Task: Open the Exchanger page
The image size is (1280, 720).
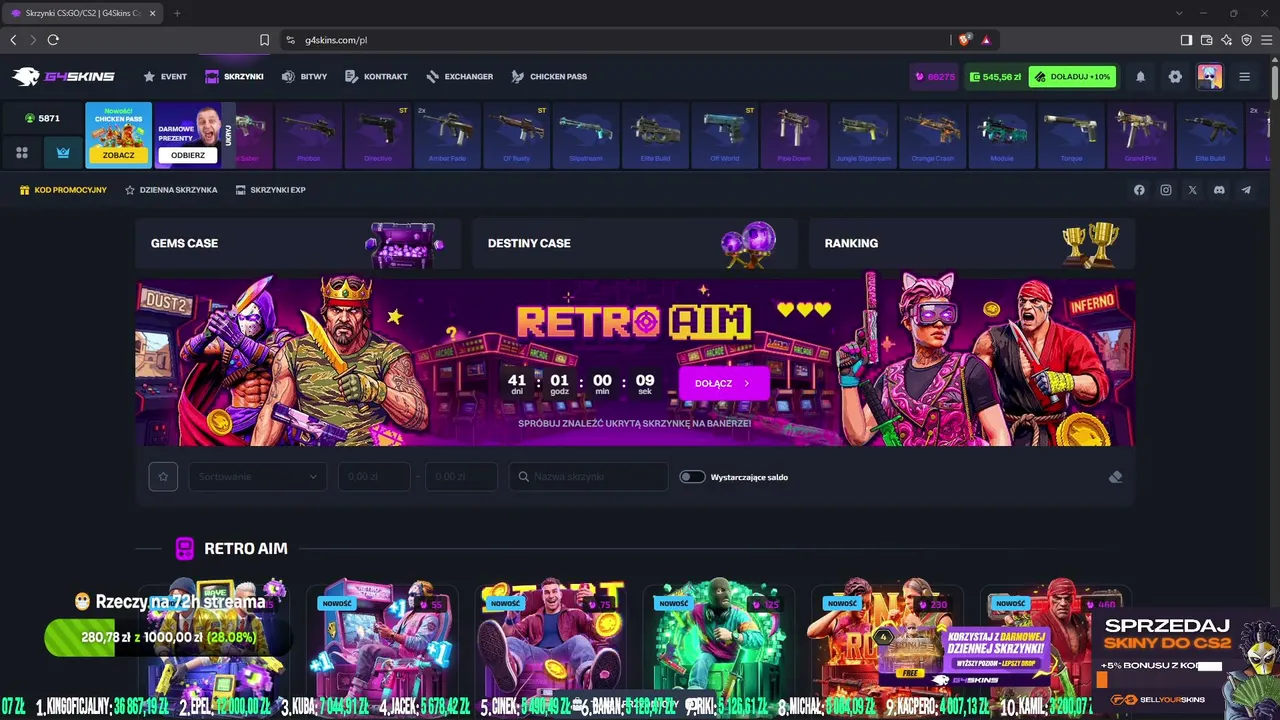Action: click(459, 77)
